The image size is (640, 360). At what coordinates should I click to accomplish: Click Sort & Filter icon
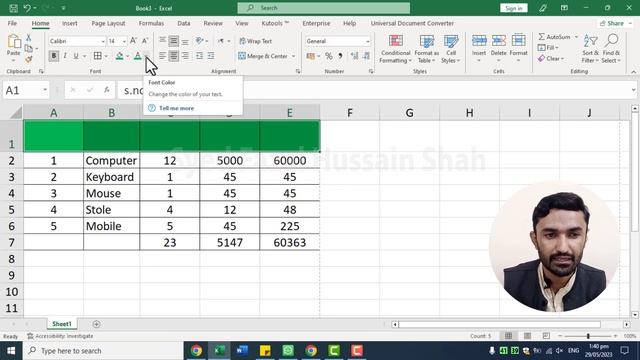[x=590, y=41]
